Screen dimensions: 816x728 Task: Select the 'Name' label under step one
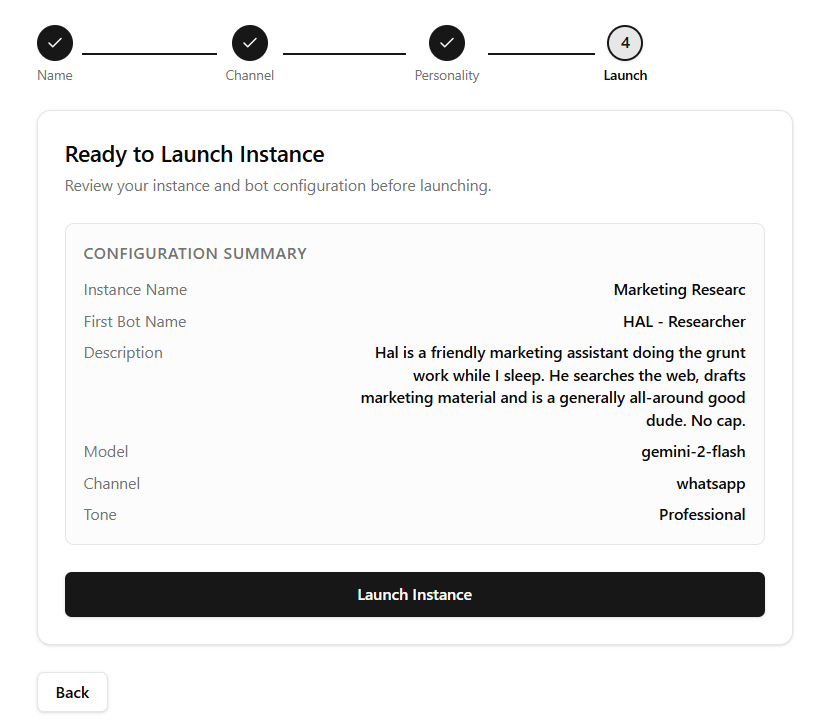coord(55,75)
